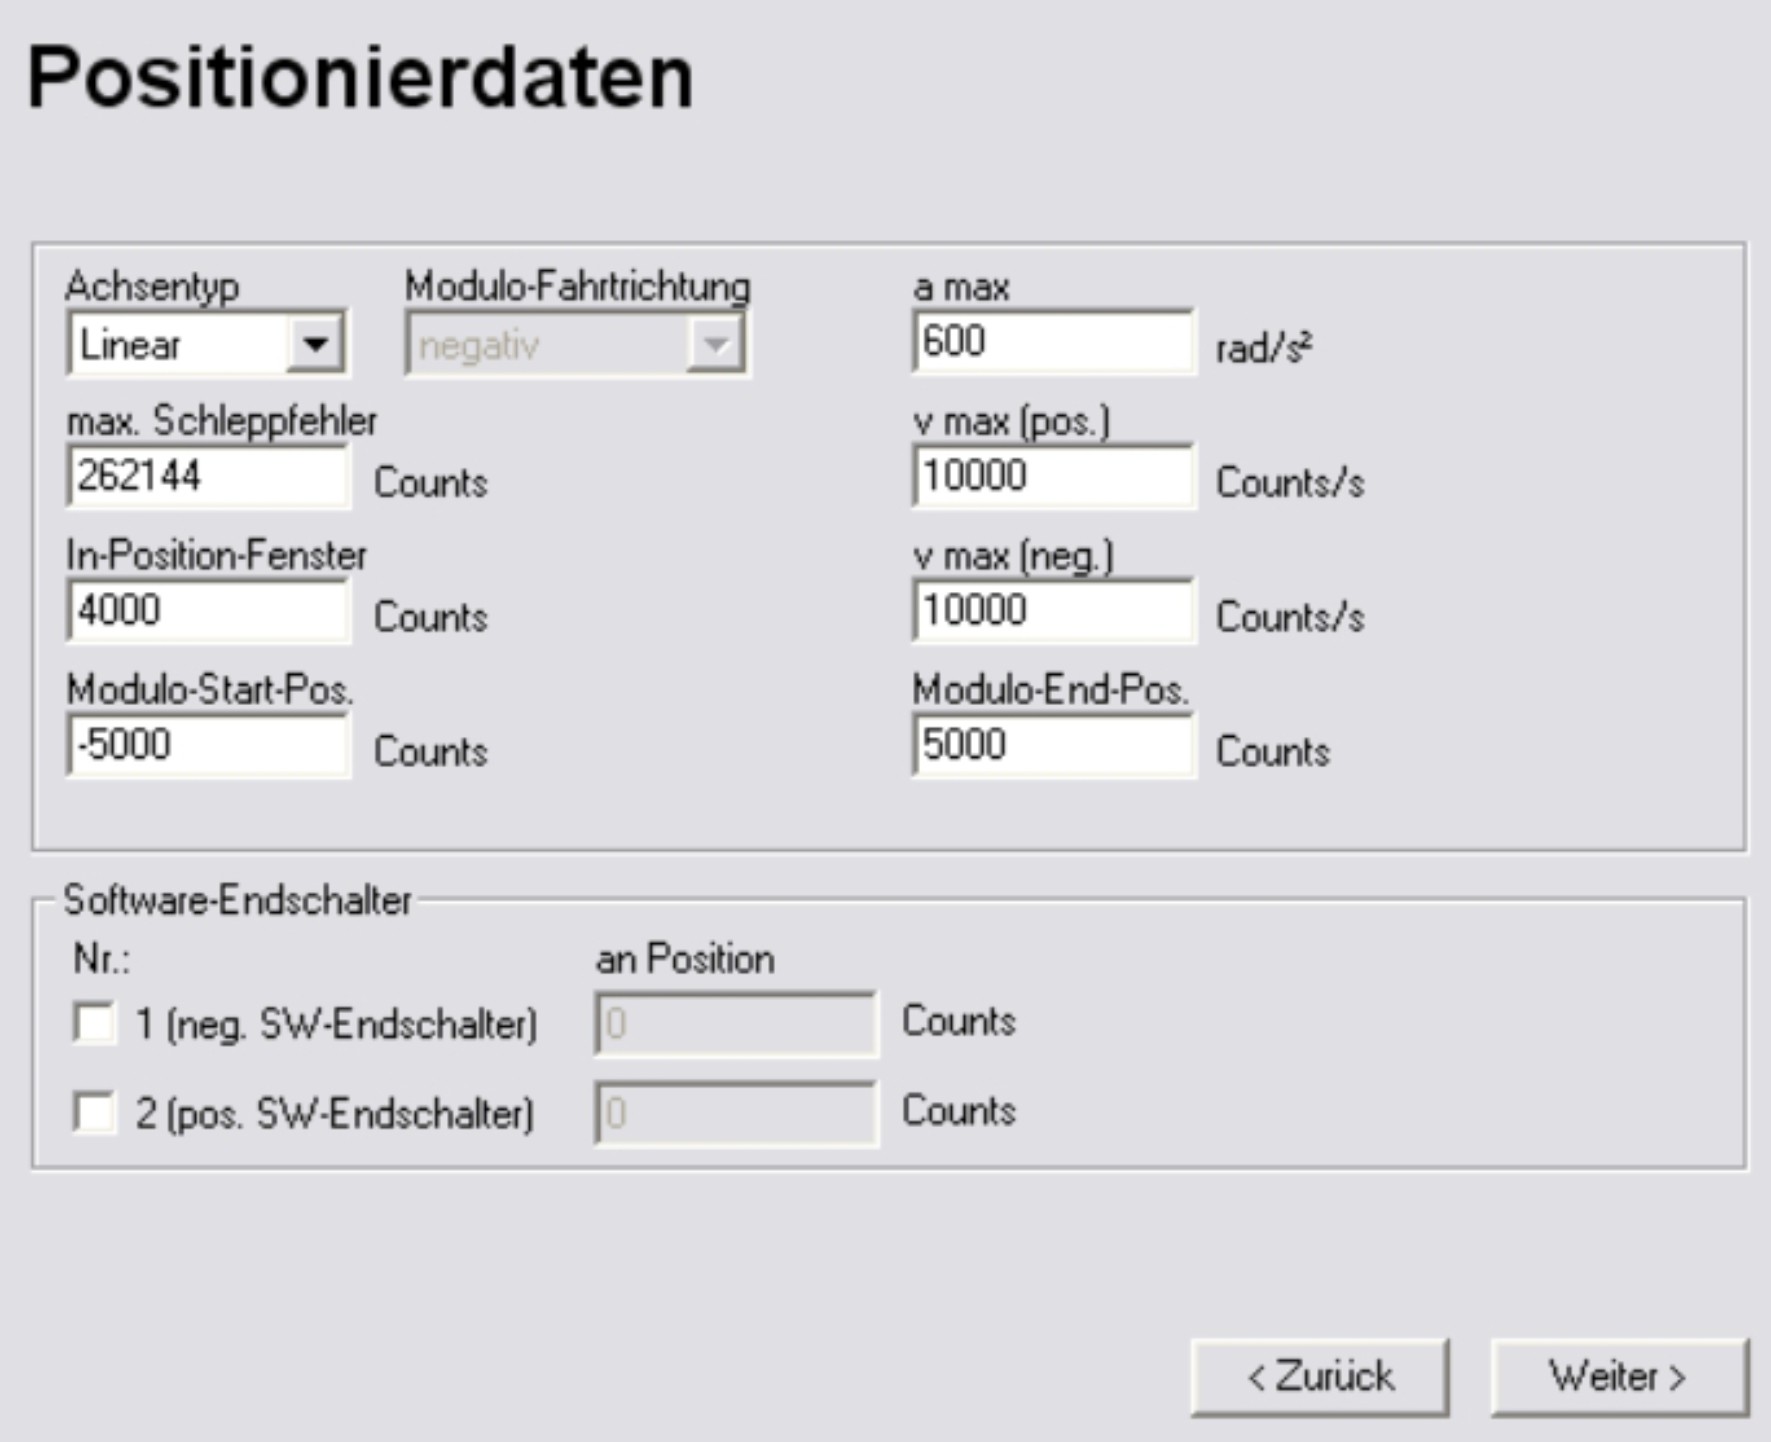
Task: Click the Linear axis type combo box
Action: (180, 345)
